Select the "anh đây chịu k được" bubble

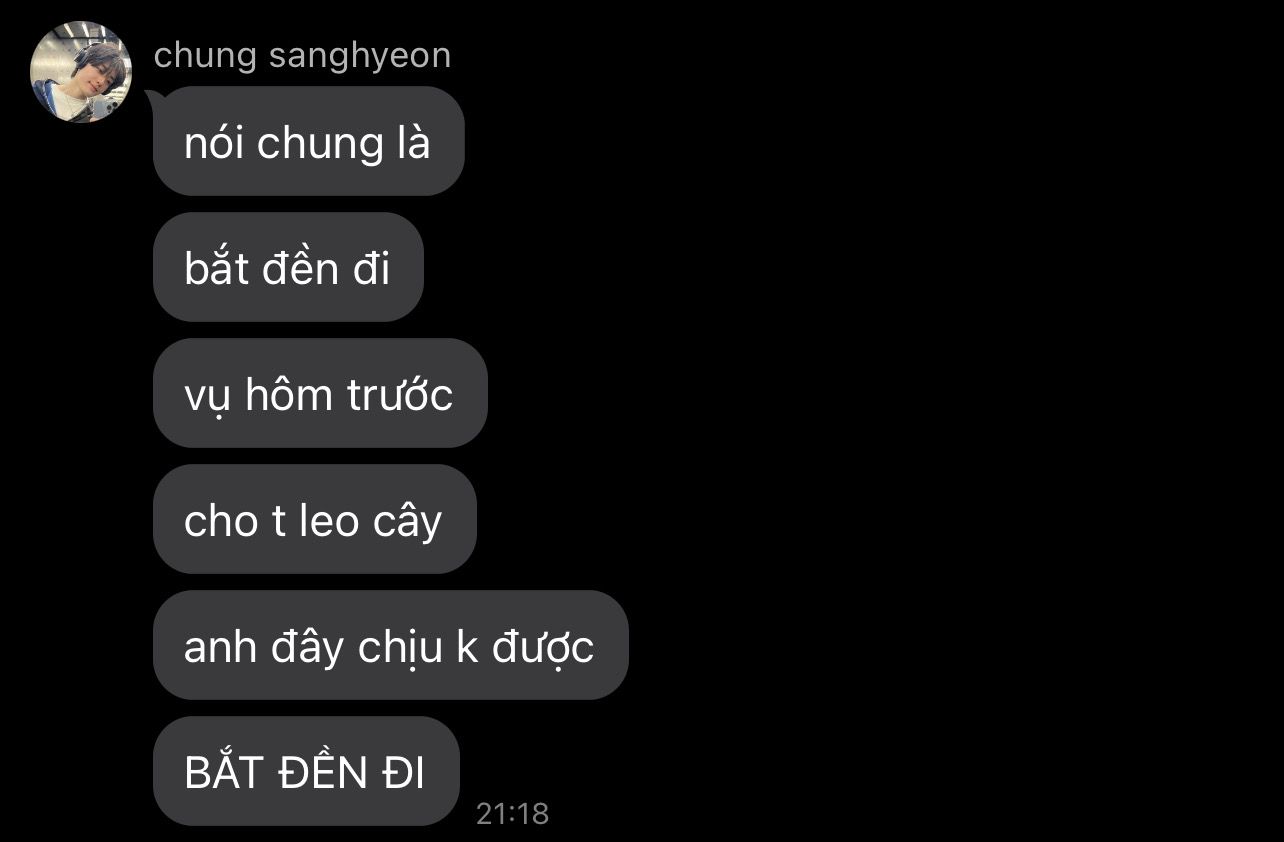click(390, 645)
